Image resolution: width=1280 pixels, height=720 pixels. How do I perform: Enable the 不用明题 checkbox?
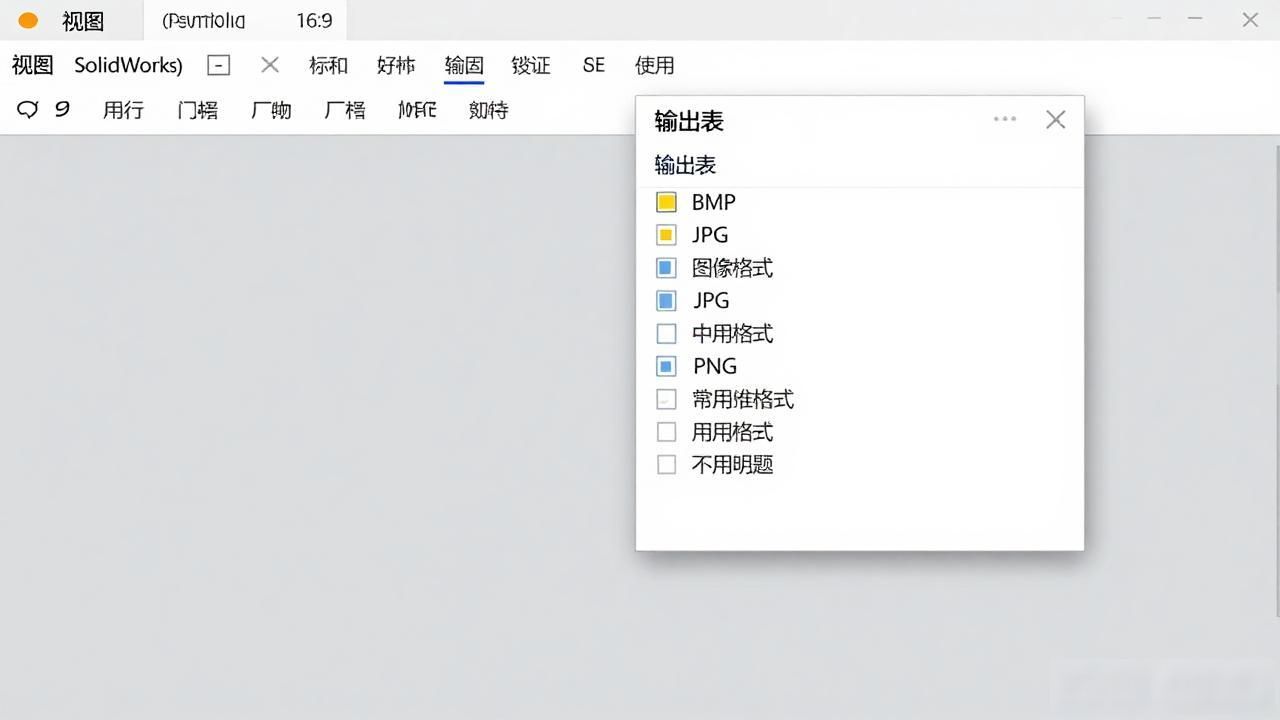coord(666,465)
